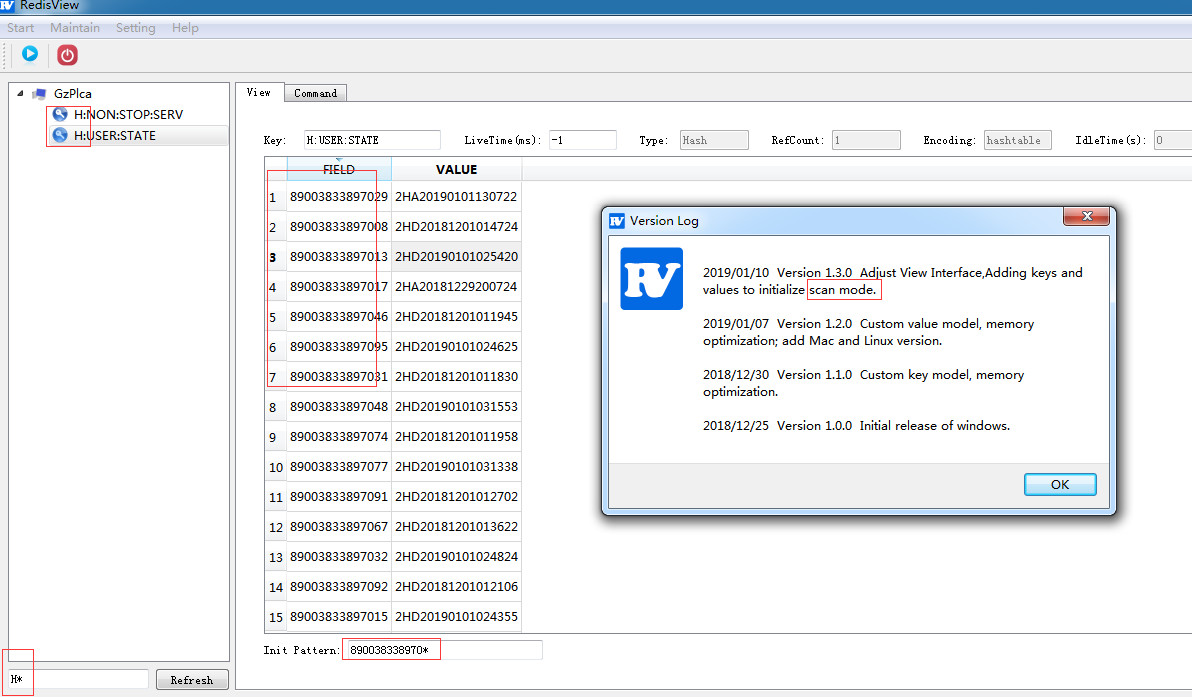
Task: Select field cell 89003833897067
Action: (339, 527)
